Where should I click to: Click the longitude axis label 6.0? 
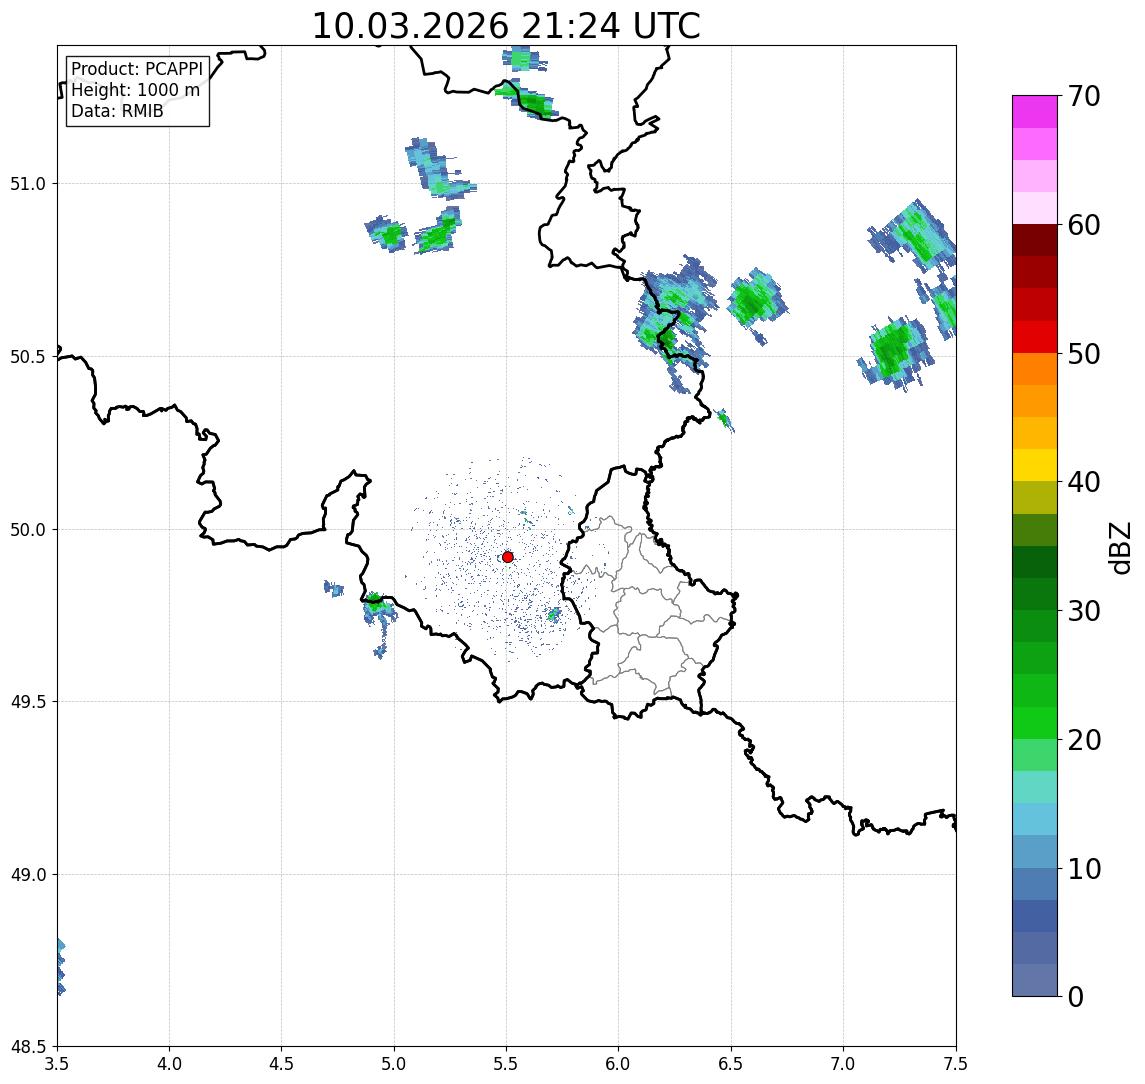coord(619,1064)
